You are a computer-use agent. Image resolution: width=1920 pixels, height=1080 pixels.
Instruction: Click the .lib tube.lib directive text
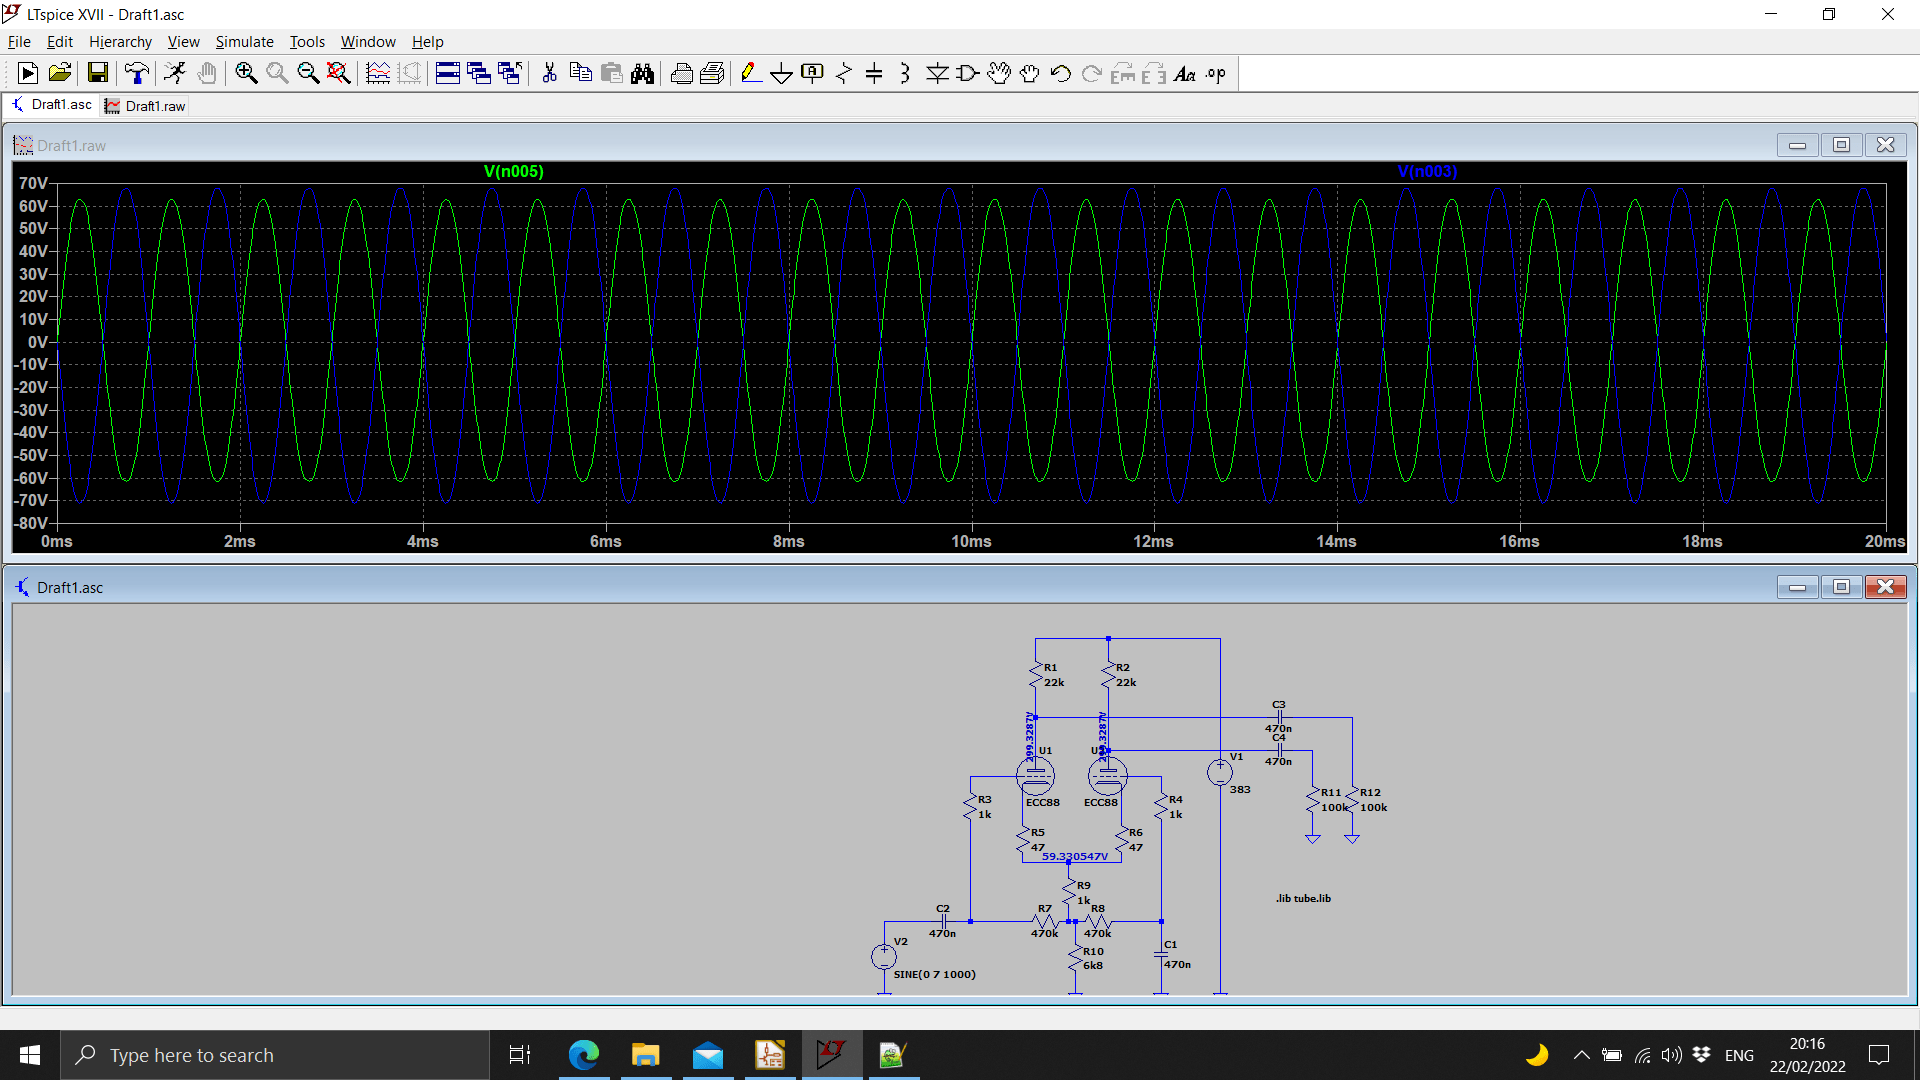tap(1303, 898)
